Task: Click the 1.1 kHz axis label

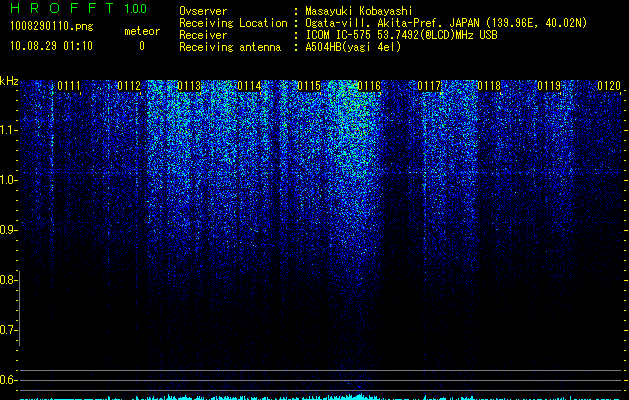Action: pos(8,130)
